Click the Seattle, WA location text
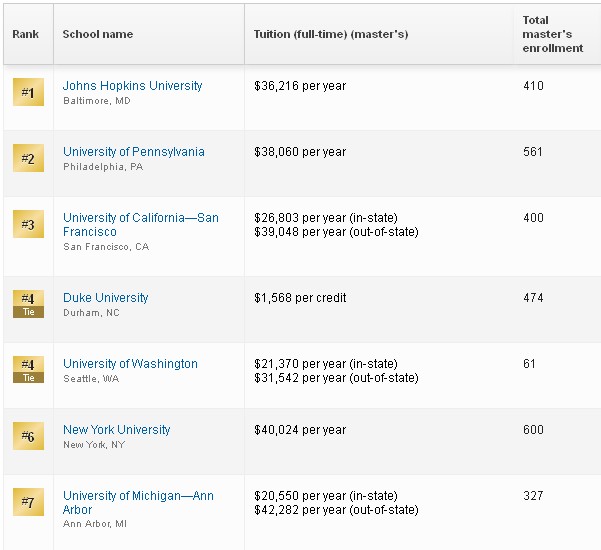Screen dimensions: 601x550 click(x=91, y=379)
